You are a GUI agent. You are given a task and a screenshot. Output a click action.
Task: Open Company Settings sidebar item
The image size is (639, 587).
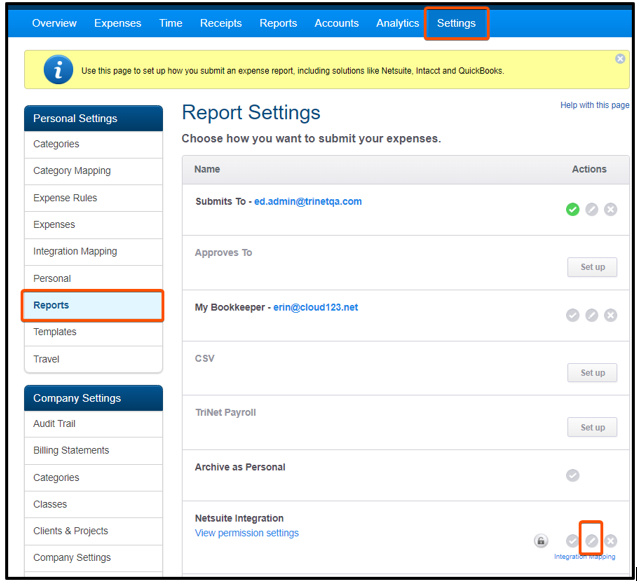click(93, 558)
